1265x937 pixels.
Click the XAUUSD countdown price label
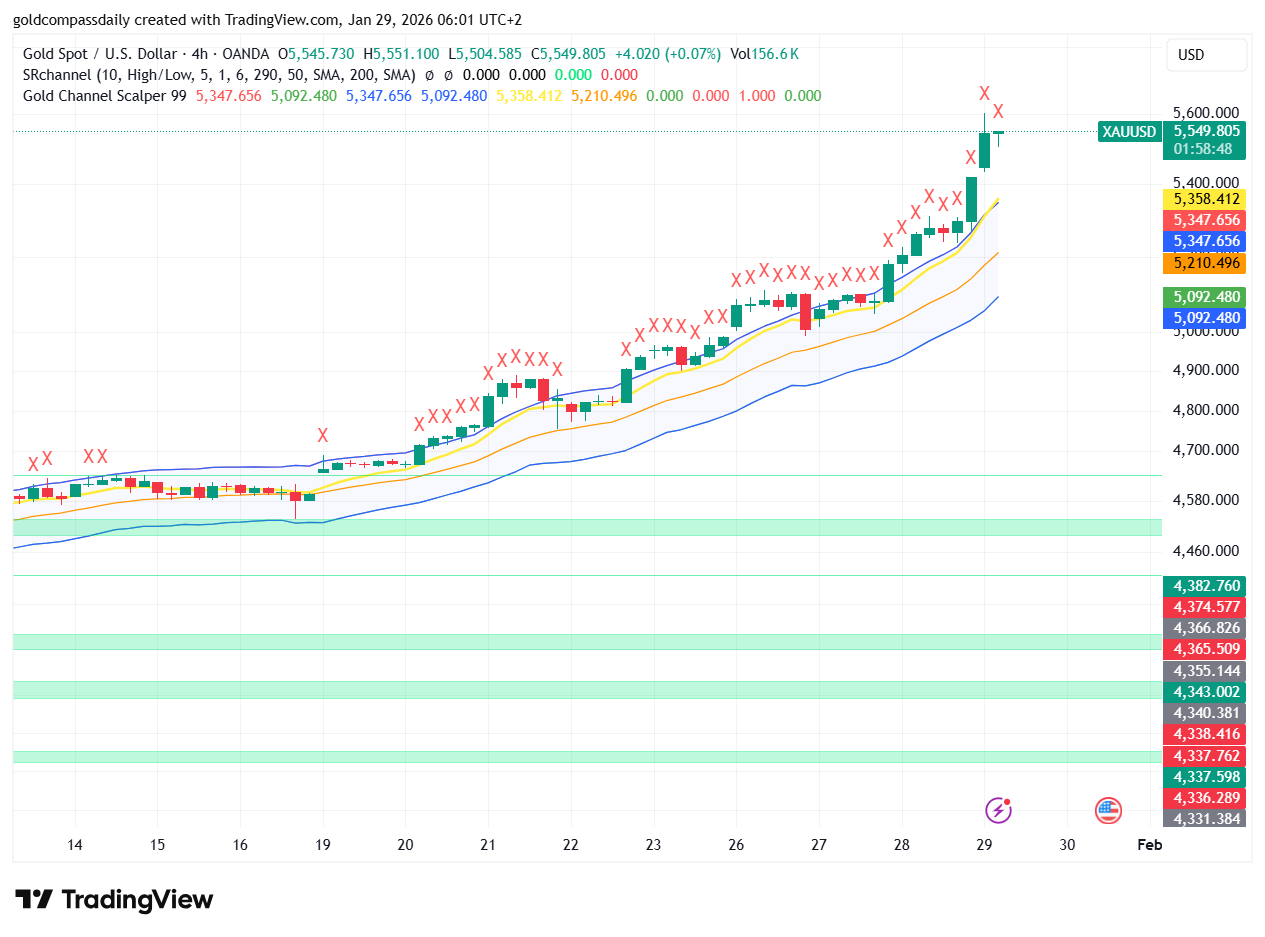tap(1205, 140)
